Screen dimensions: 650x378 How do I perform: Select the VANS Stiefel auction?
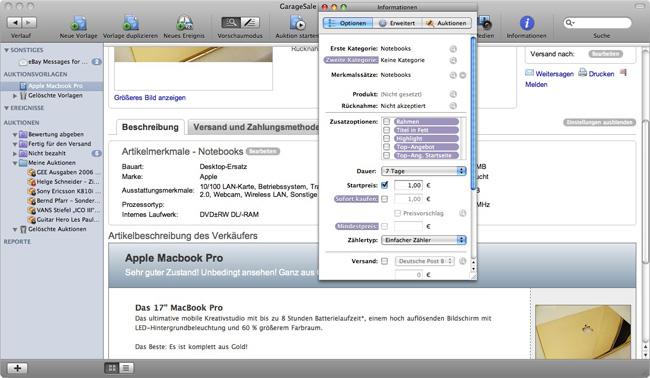pyautogui.click(x=64, y=210)
